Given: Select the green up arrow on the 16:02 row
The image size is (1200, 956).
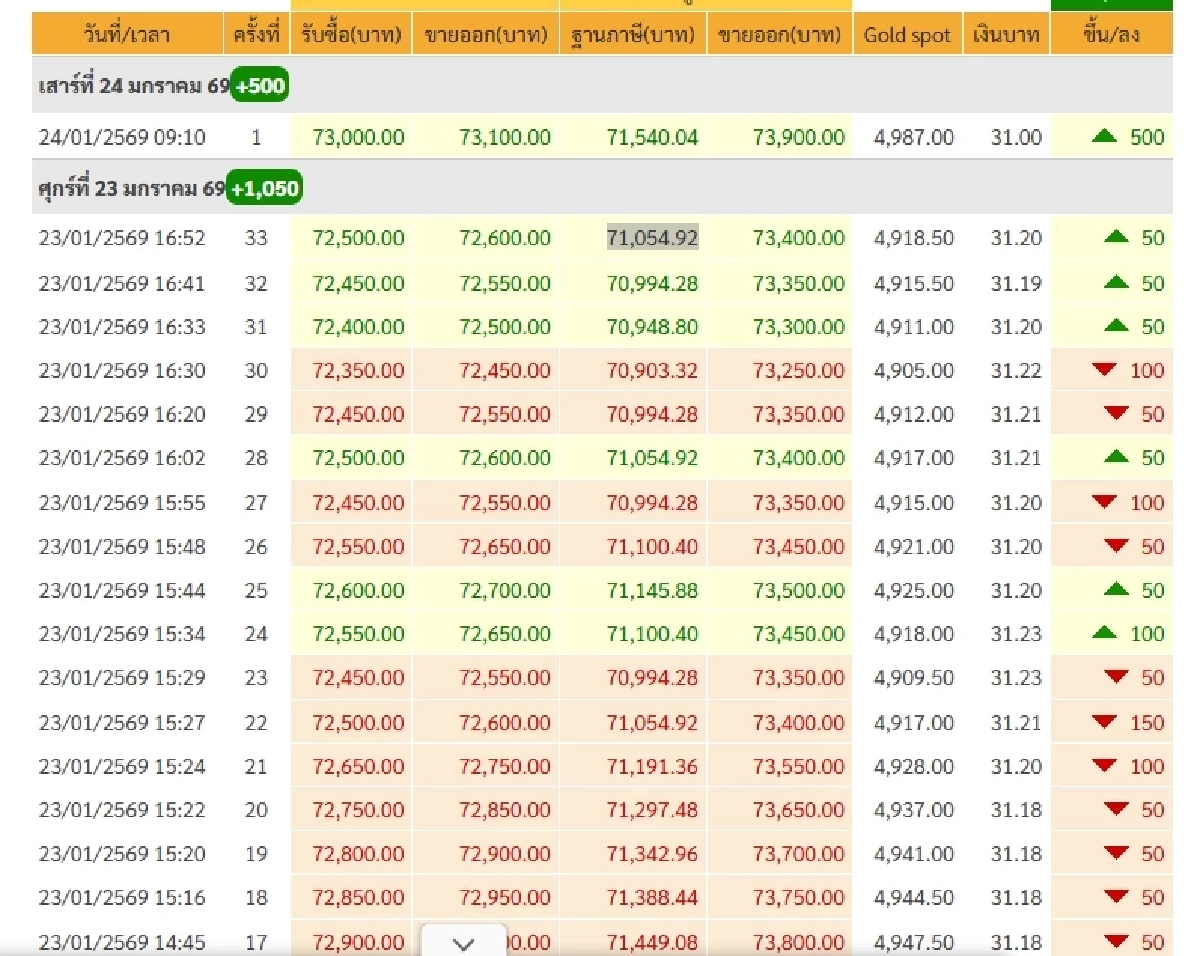Looking at the screenshot, I should (x=1115, y=458).
